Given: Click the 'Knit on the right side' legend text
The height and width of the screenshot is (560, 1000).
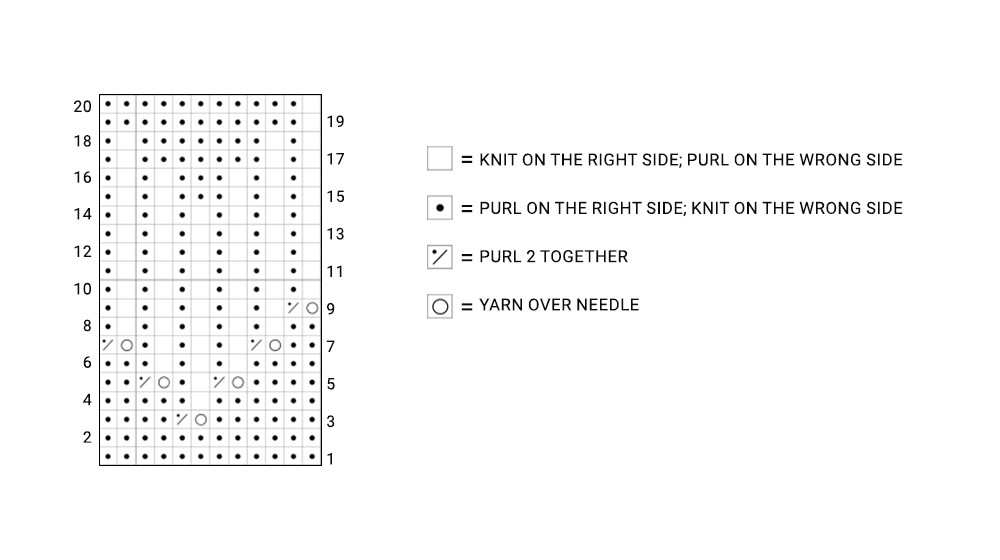Looking at the screenshot, I should point(691,159).
